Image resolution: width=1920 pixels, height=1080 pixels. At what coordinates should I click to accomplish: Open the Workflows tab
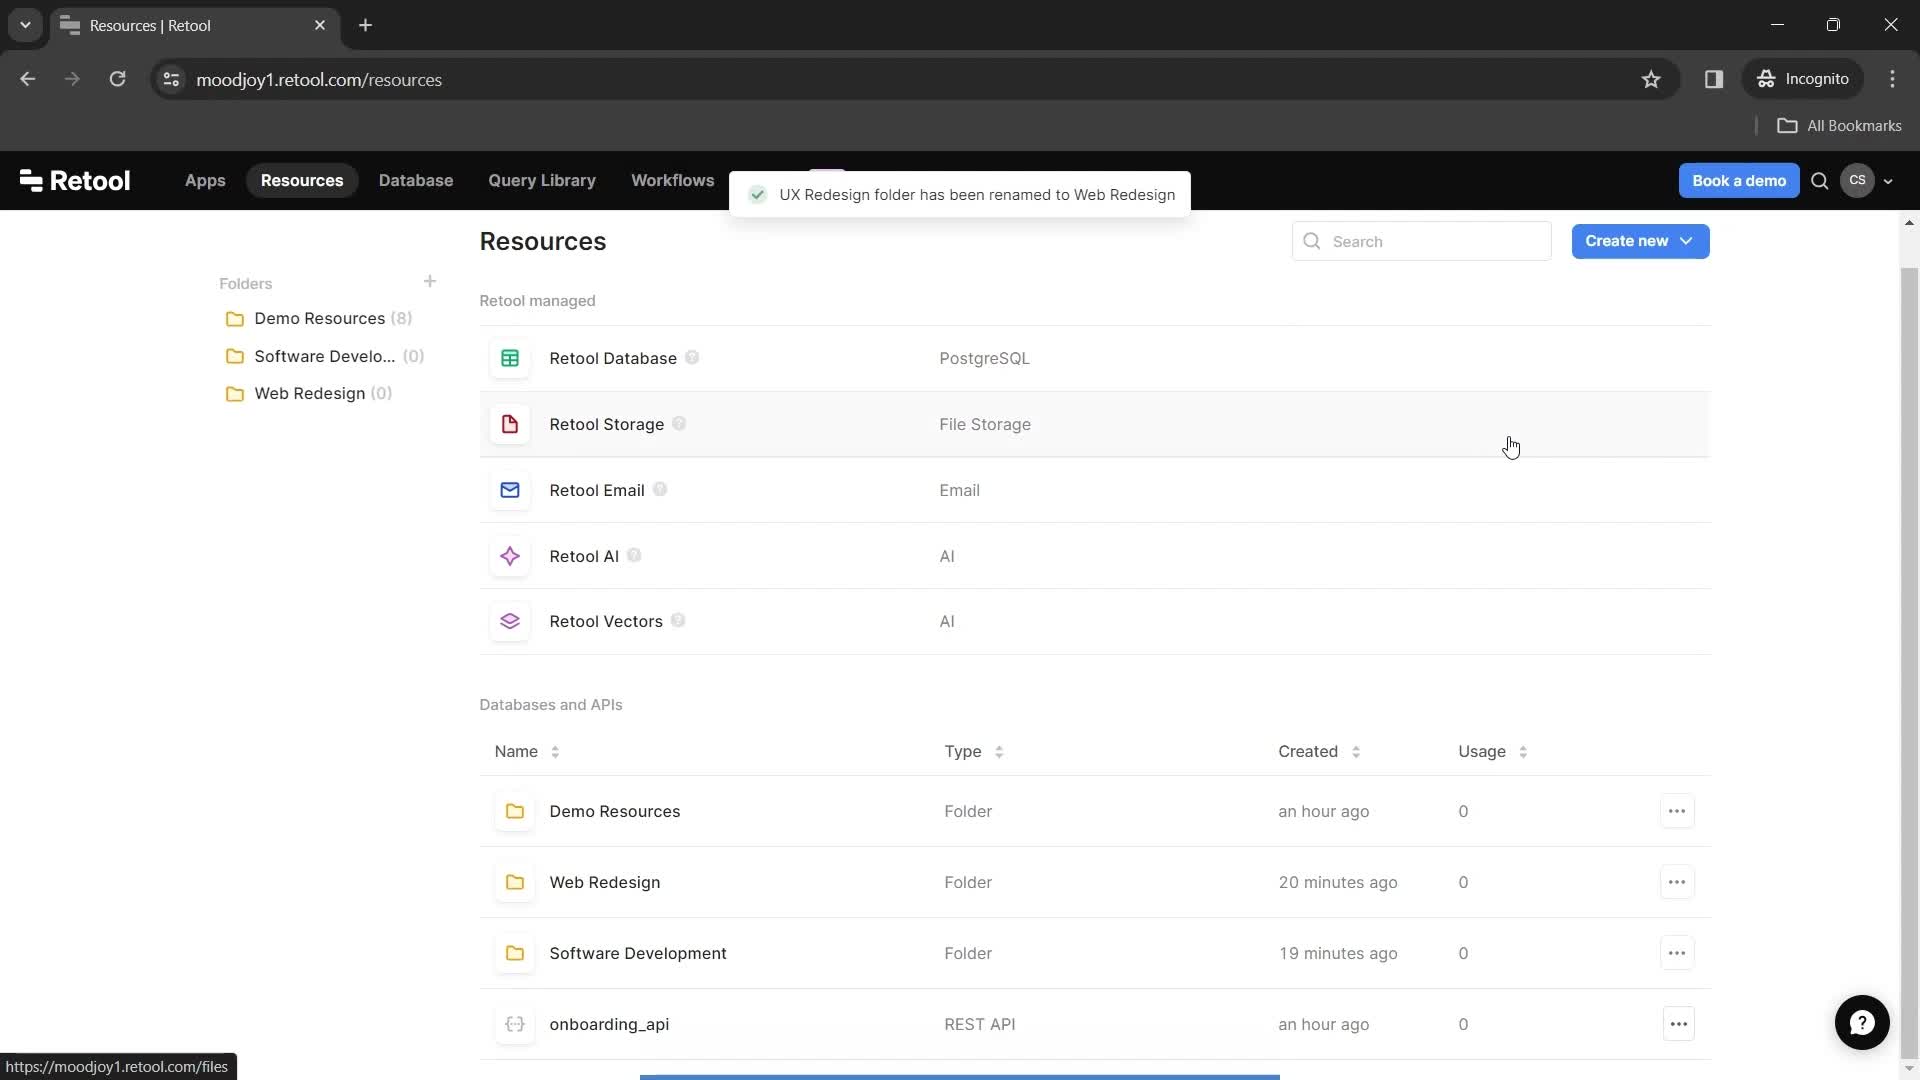tap(673, 181)
